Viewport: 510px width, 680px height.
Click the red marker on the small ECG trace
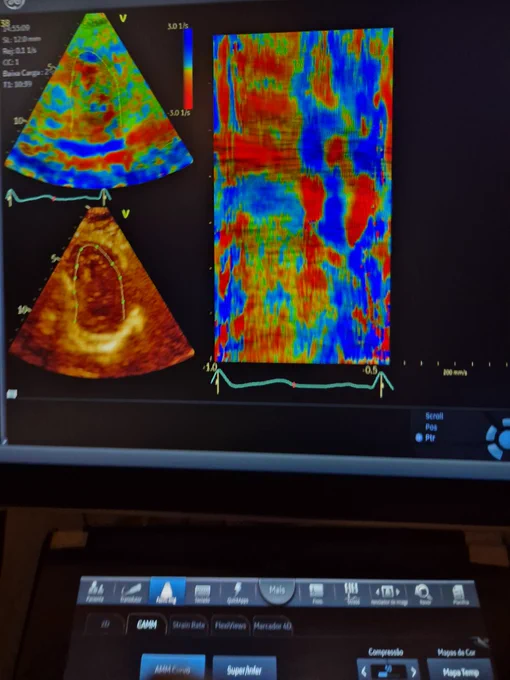tap(54, 199)
